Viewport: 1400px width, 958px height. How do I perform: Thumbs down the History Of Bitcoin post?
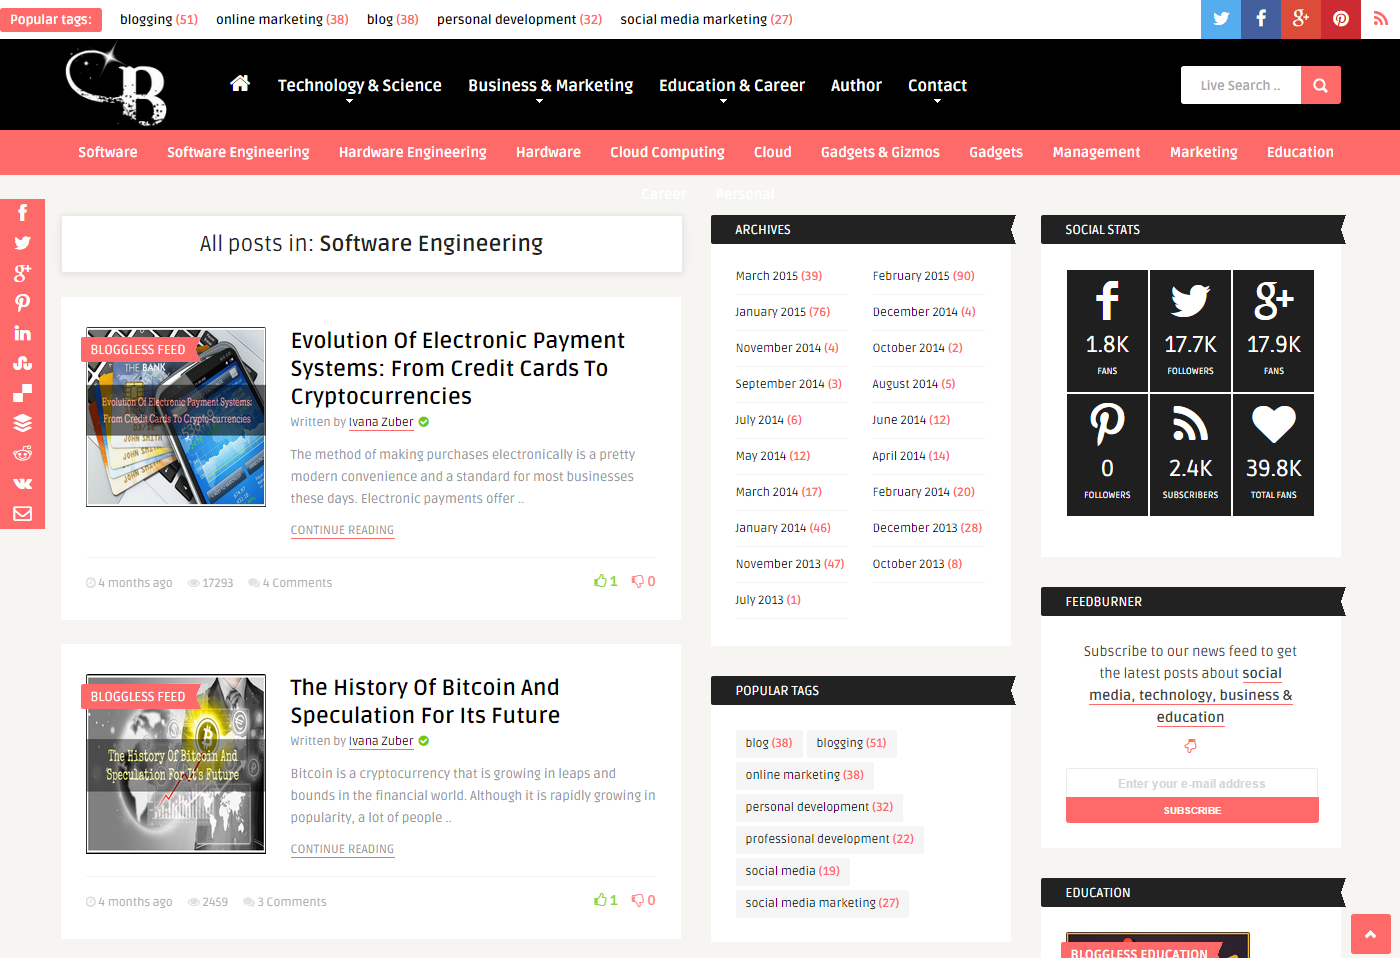[643, 900]
